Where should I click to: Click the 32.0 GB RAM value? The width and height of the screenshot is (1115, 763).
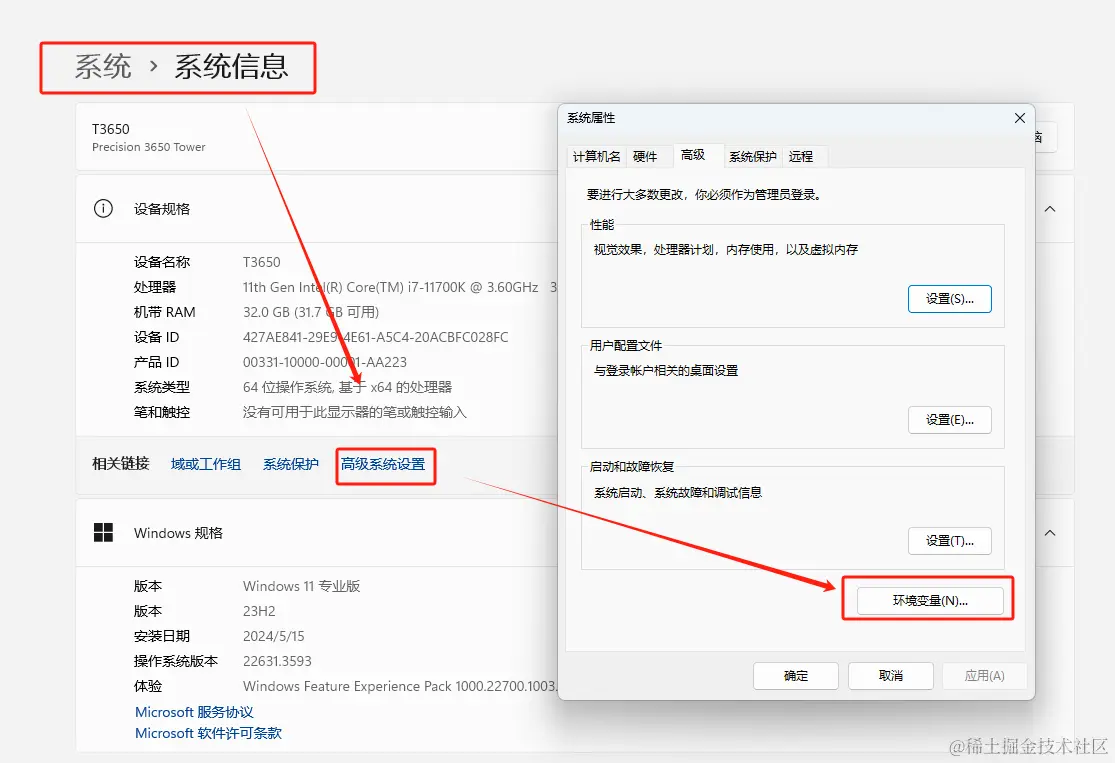pos(311,312)
